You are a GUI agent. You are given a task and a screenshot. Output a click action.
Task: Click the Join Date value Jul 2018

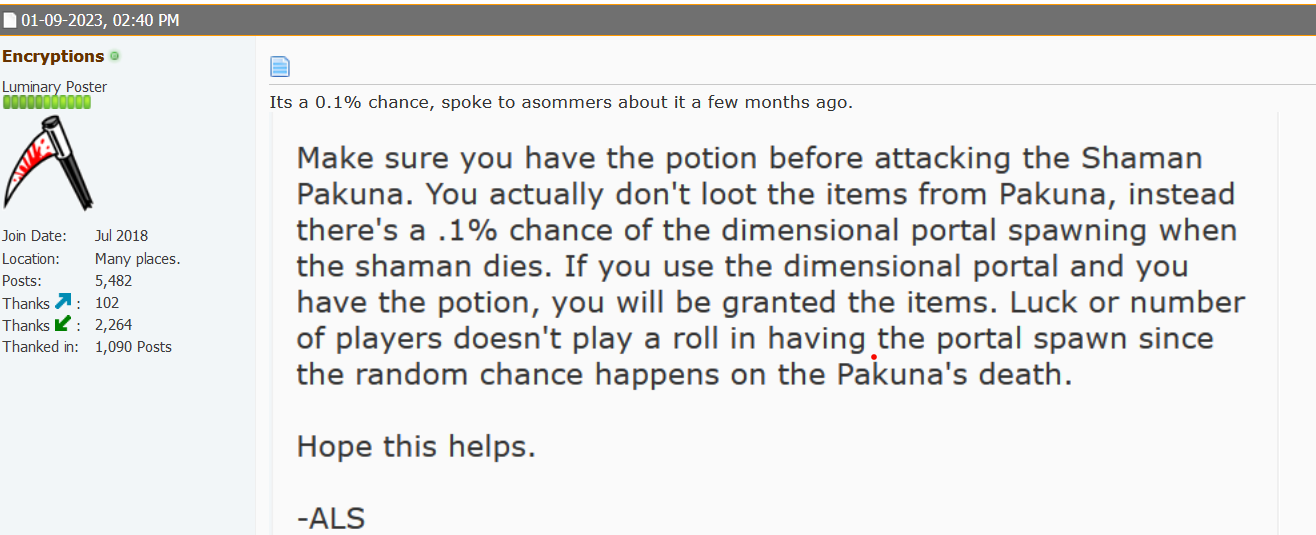(x=121, y=236)
